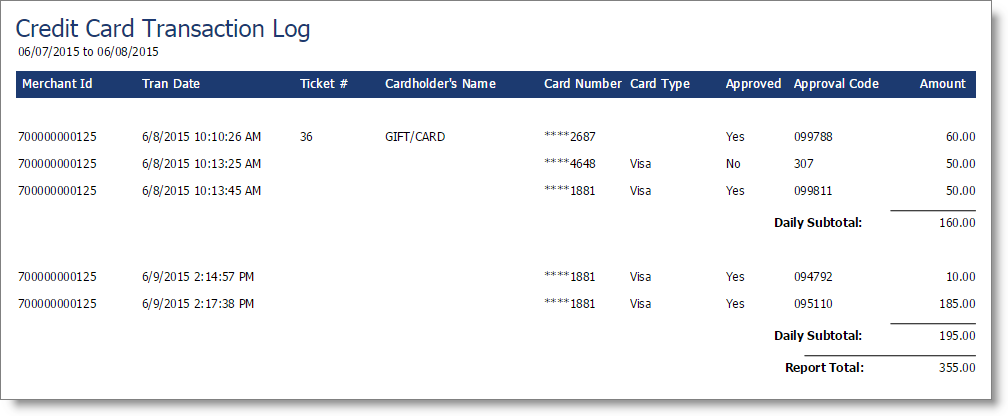Click the Tran Date column header

[171, 84]
